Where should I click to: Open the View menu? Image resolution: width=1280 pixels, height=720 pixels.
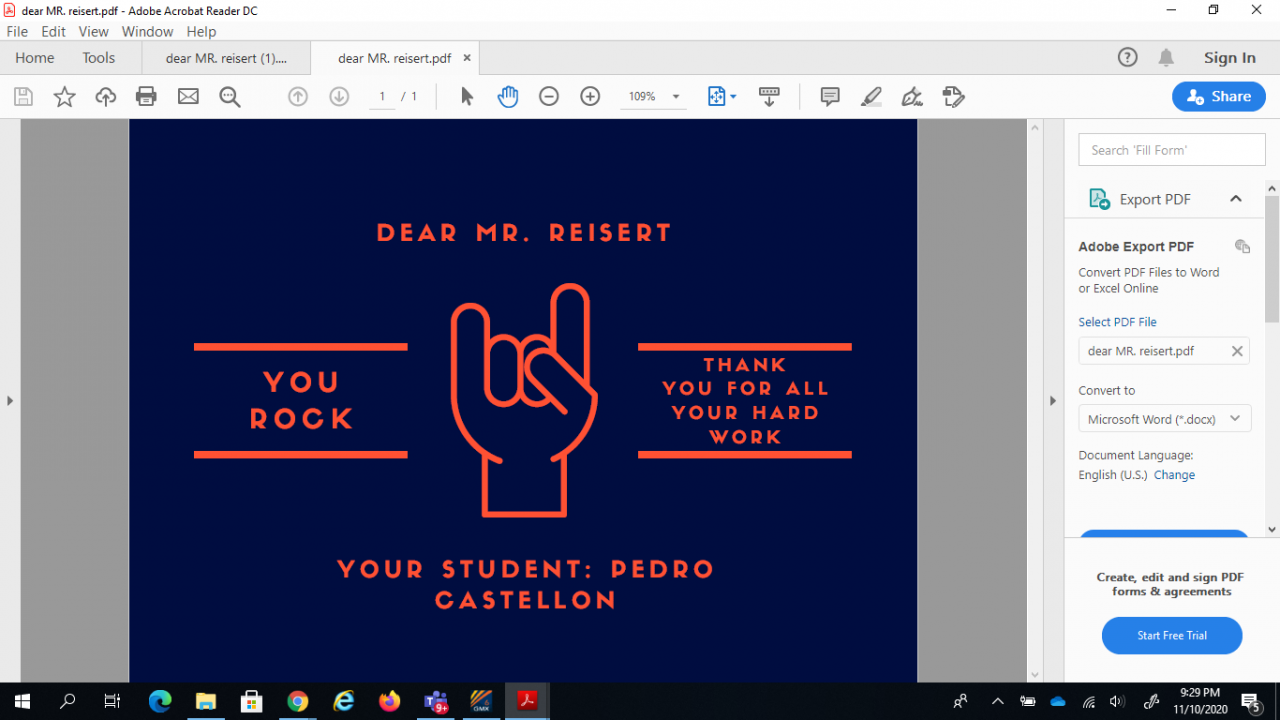93,32
